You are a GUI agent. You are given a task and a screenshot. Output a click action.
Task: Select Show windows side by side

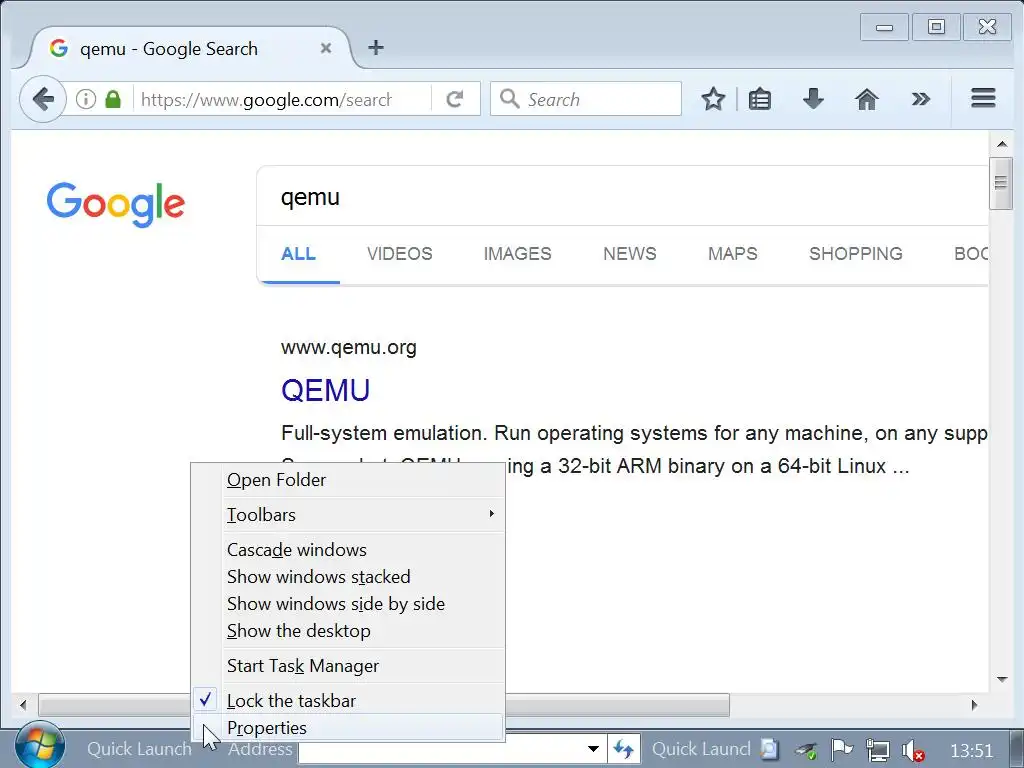[x=348, y=603]
